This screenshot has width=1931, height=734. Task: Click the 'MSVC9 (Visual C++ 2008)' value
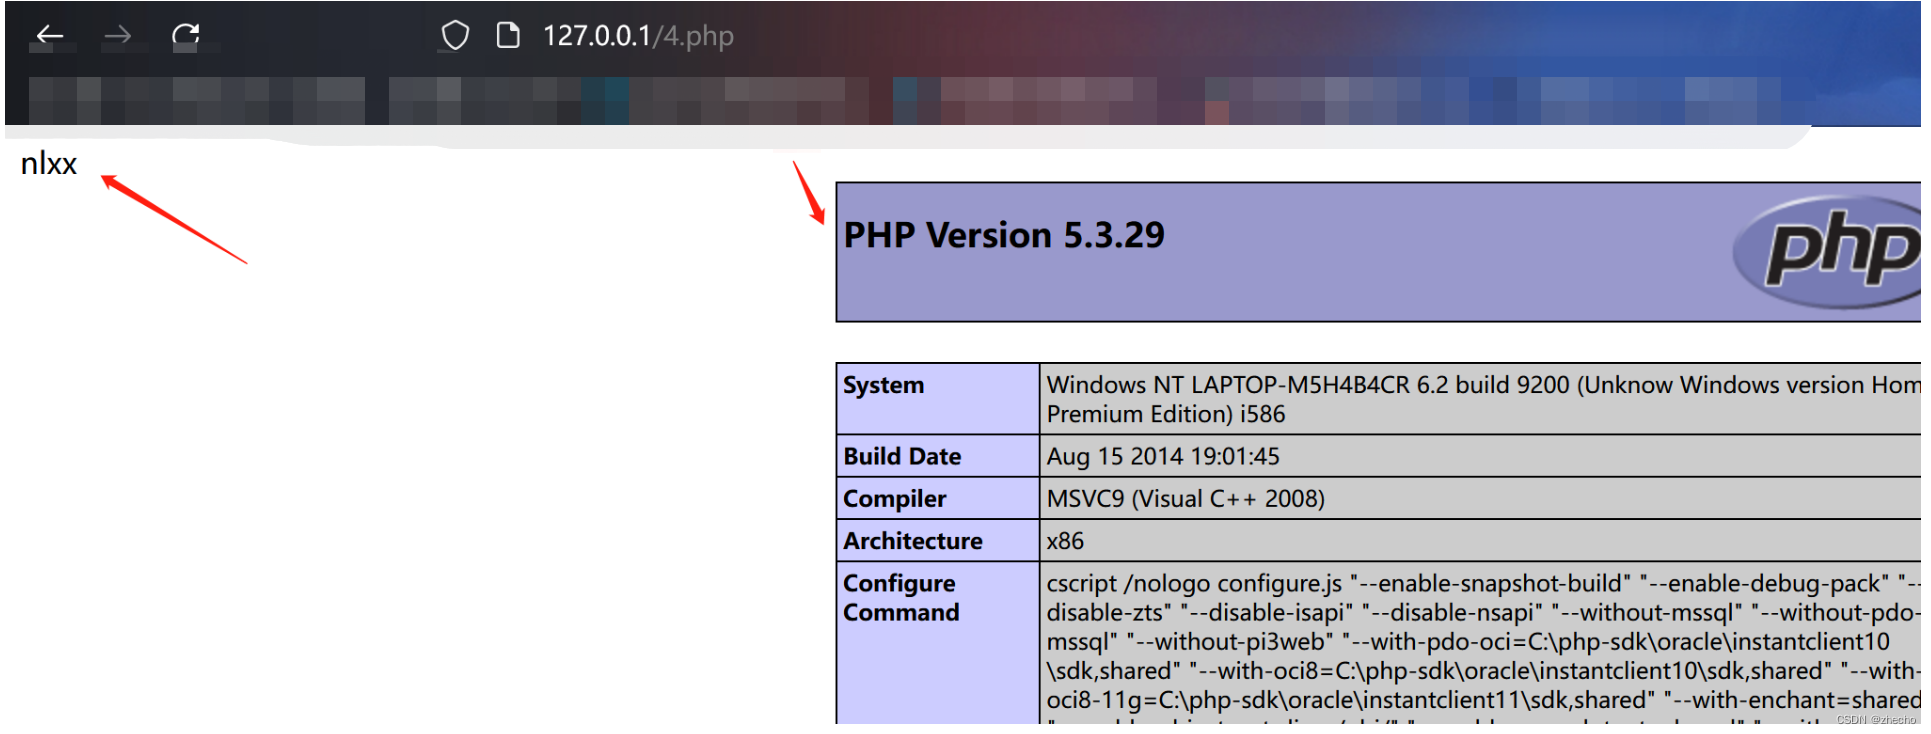coord(1185,498)
